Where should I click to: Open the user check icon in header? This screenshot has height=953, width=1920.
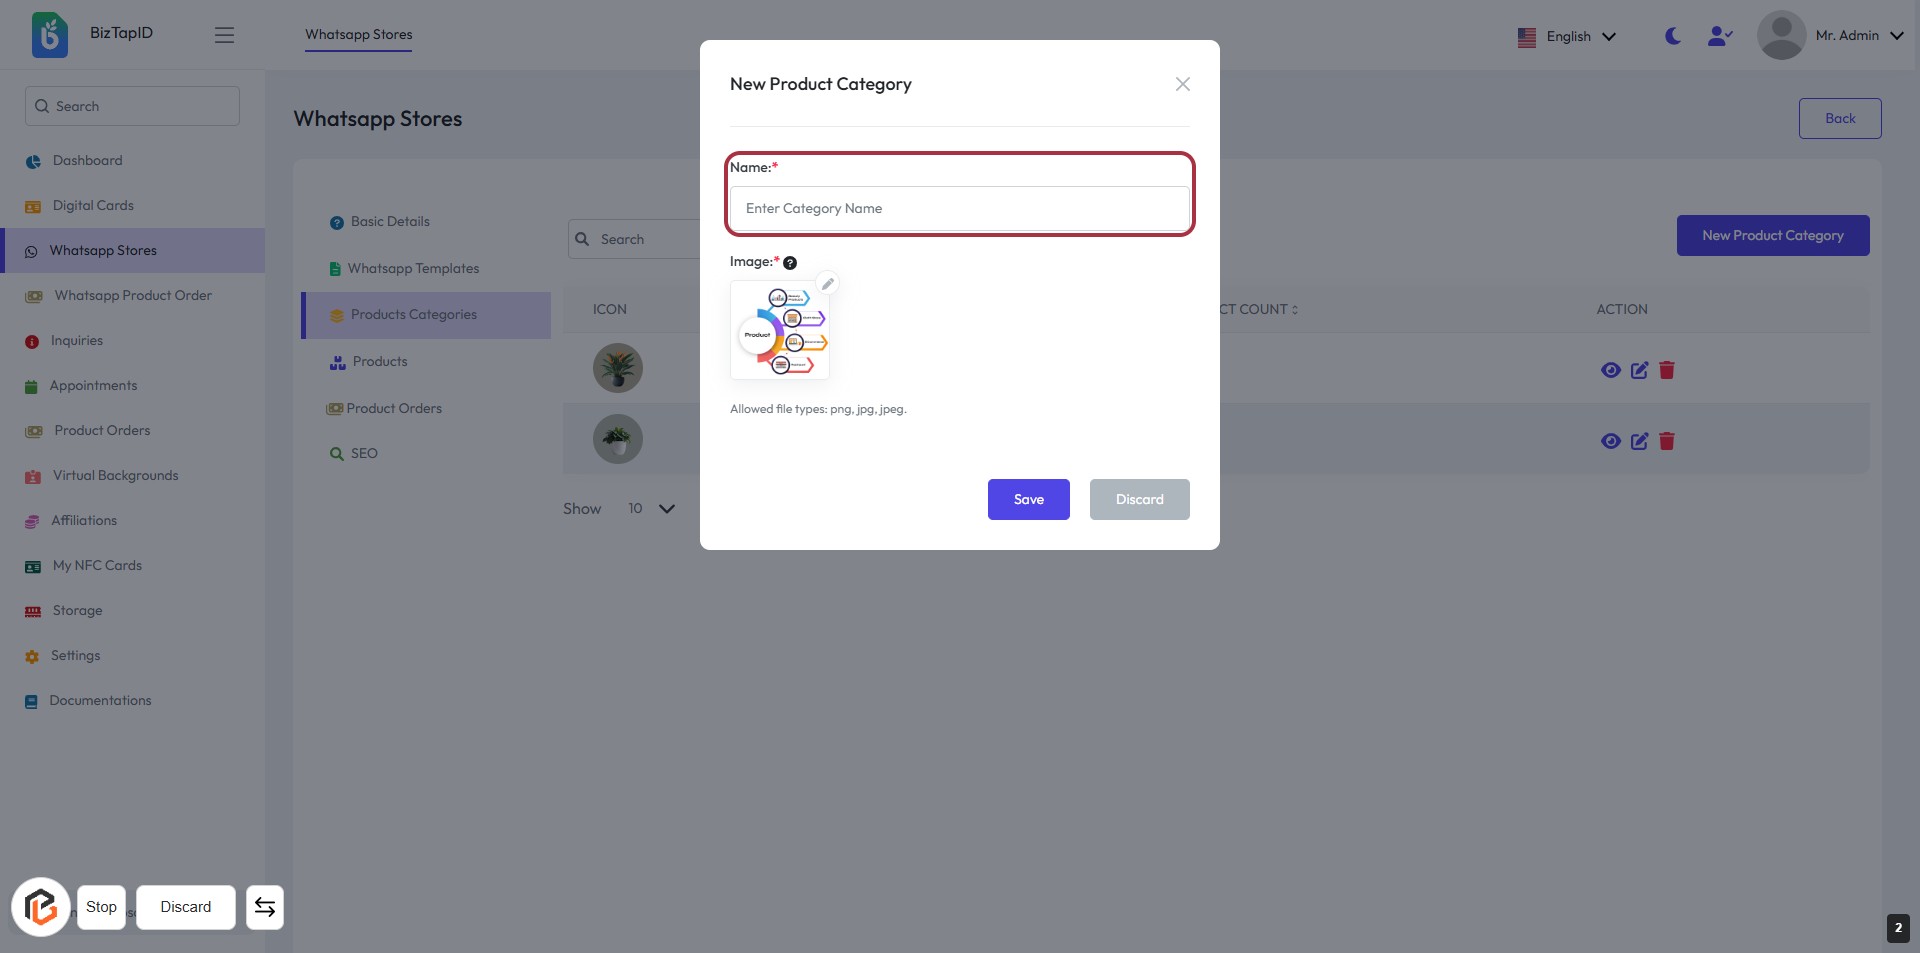click(x=1720, y=36)
